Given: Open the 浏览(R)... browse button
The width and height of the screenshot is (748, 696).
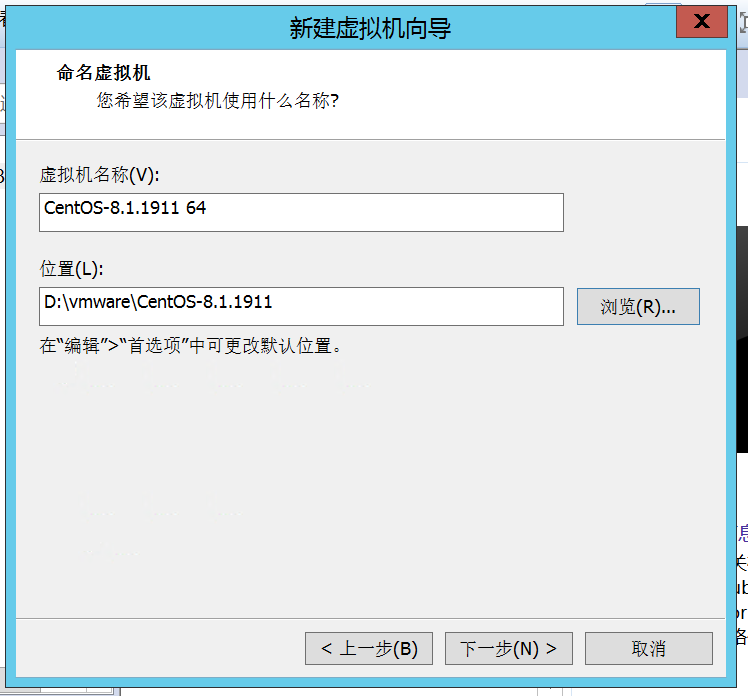Looking at the screenshot, I should pyautogui.click(x=638, y=306).
